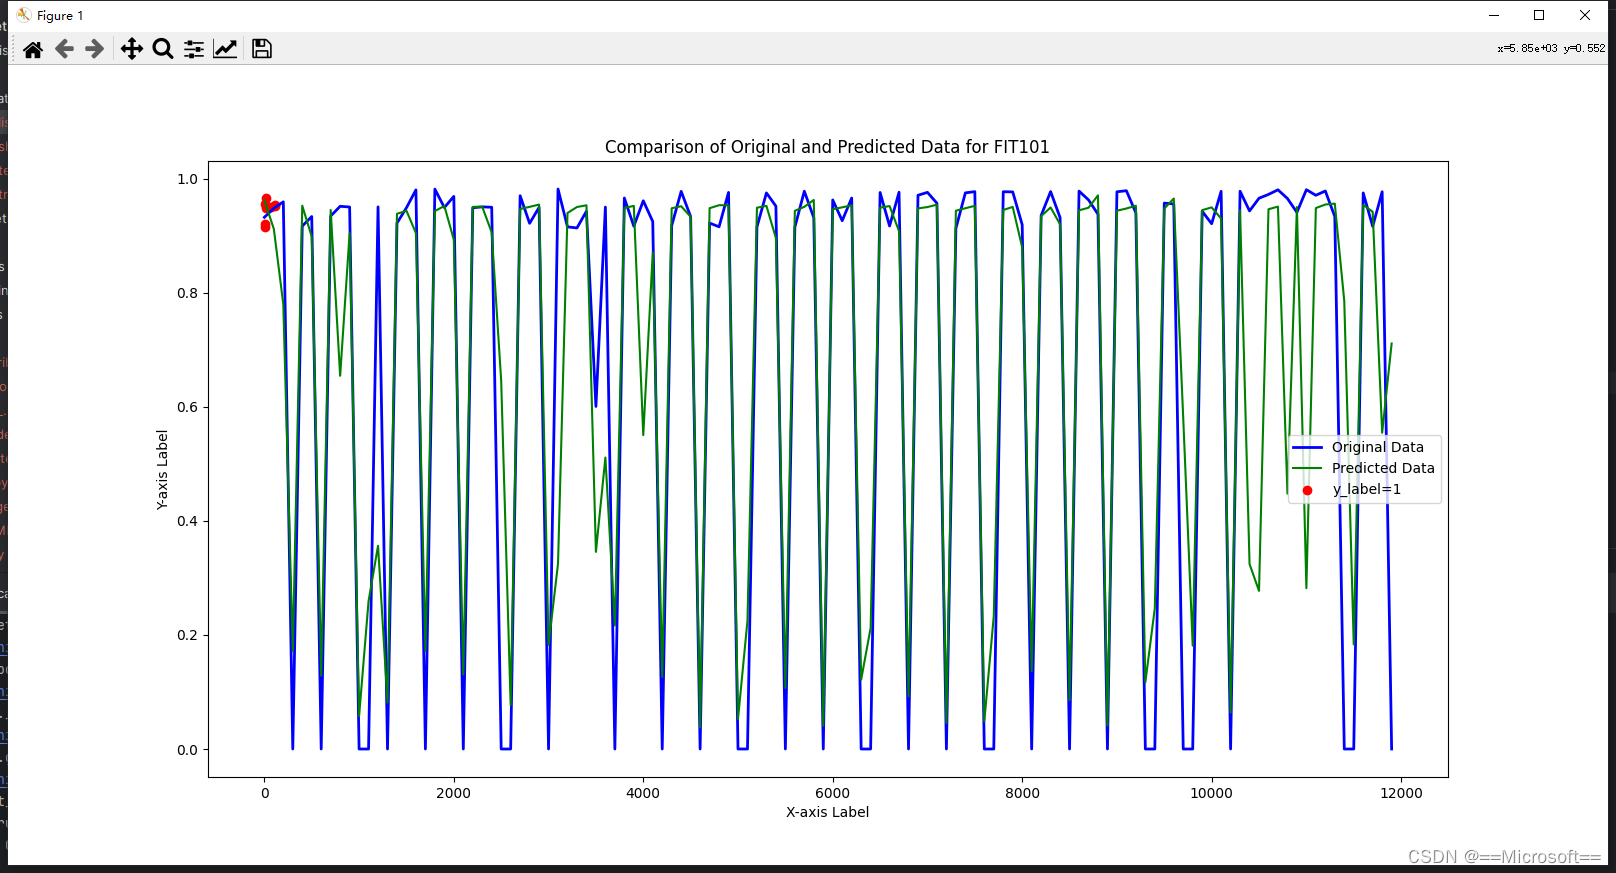Viewport: 1616px width, 873px height.
Task: Click the Y-axis Label text
Action: point(162,470)
